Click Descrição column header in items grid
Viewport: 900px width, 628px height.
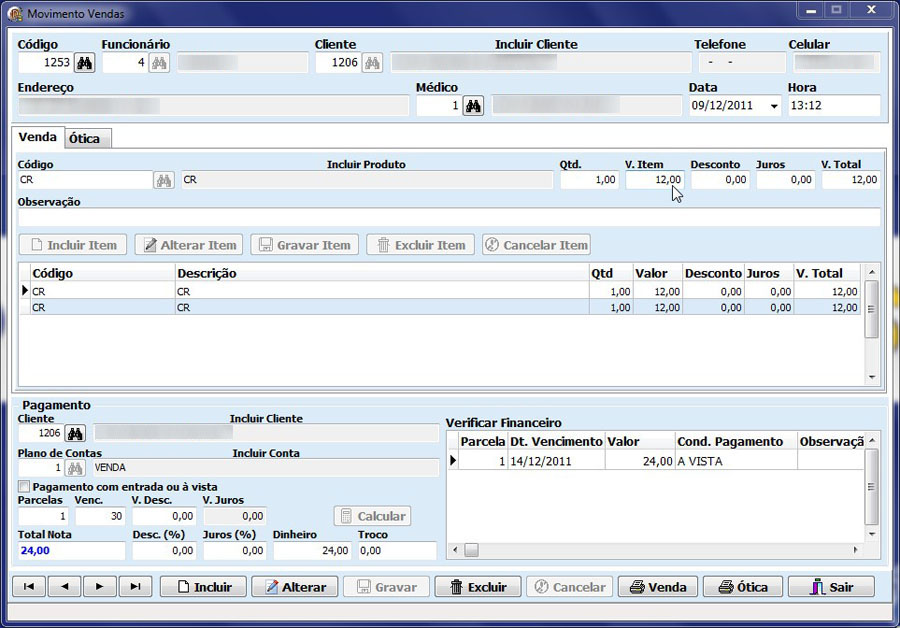[382, 273]
